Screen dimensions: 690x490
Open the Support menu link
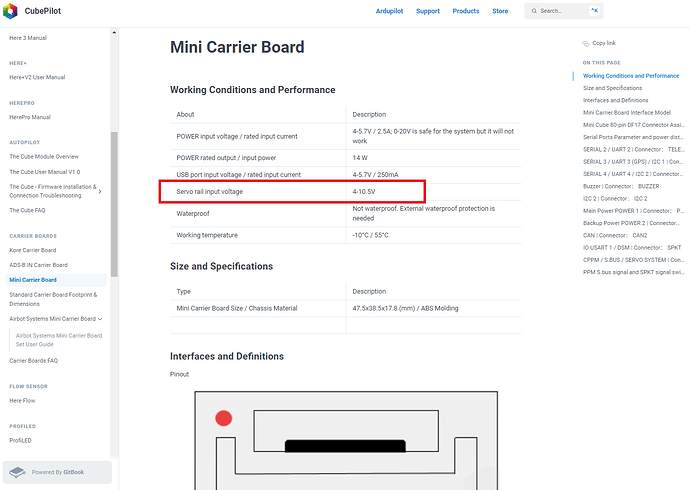428,11
